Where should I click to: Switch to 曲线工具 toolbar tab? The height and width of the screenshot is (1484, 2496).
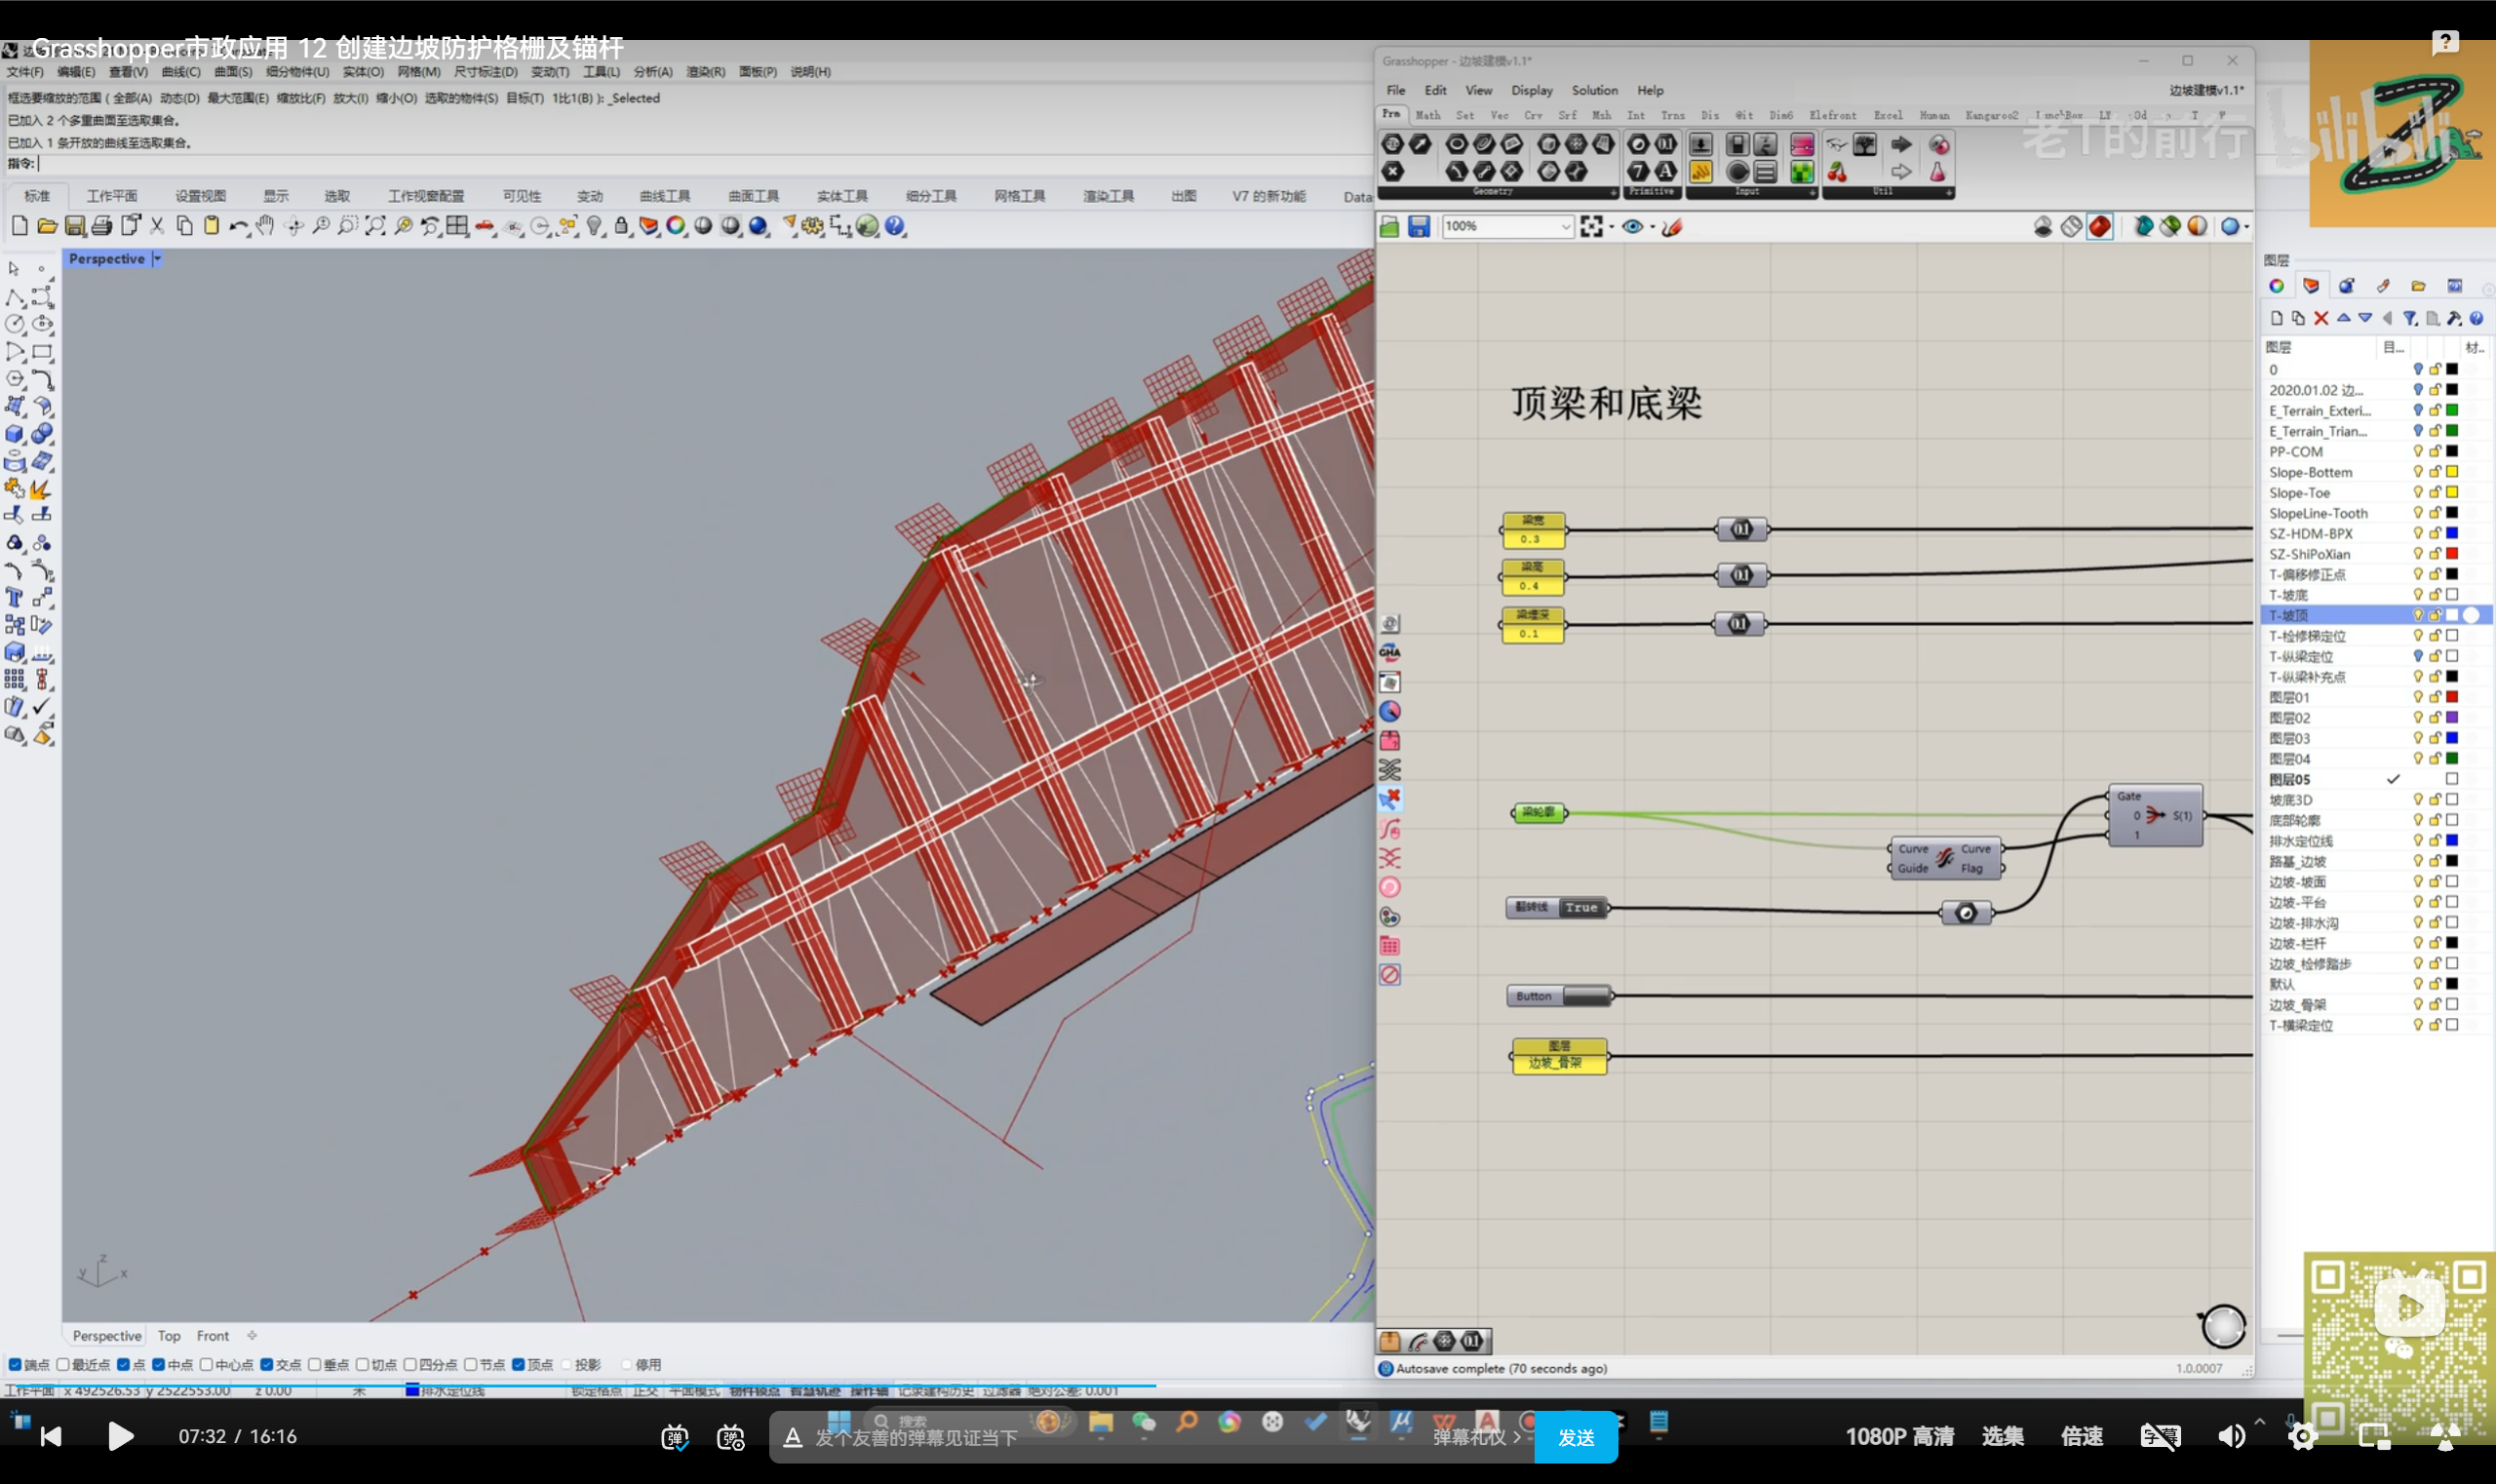click(665, 196)
